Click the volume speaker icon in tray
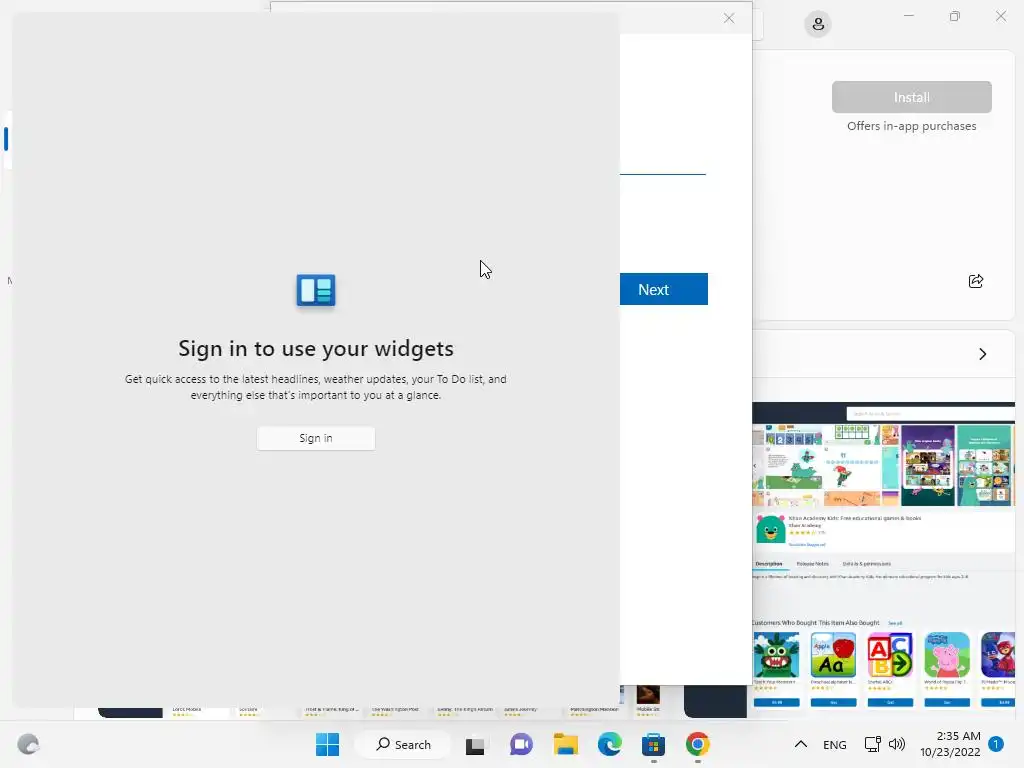The width and height of the screenshot is (1024, 768). (897, 744)
